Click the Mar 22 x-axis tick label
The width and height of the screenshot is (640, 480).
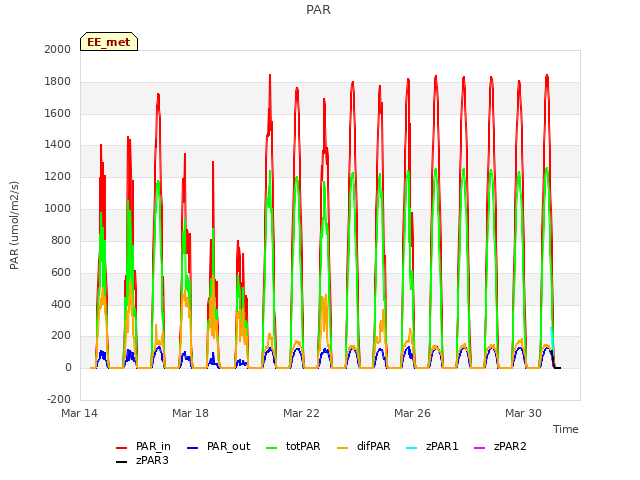[301, 413]
